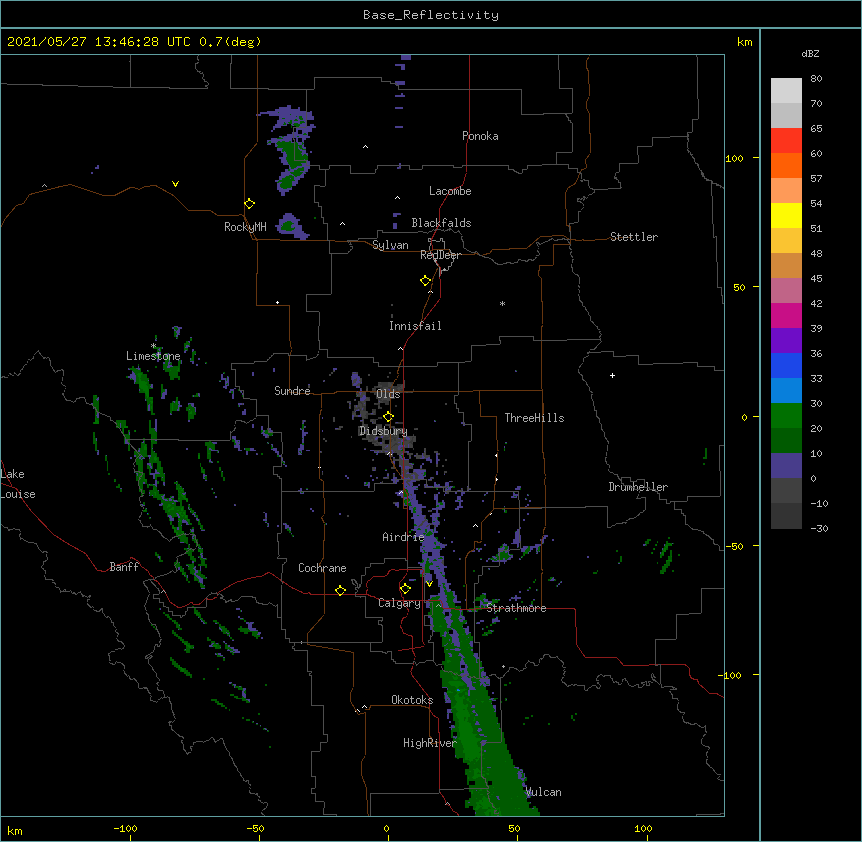Image resolution: width=862 pixels, height=842 pixels.
Task: Click the yellow 51–54 dBZ legend swatch
Action: (786, 216)
